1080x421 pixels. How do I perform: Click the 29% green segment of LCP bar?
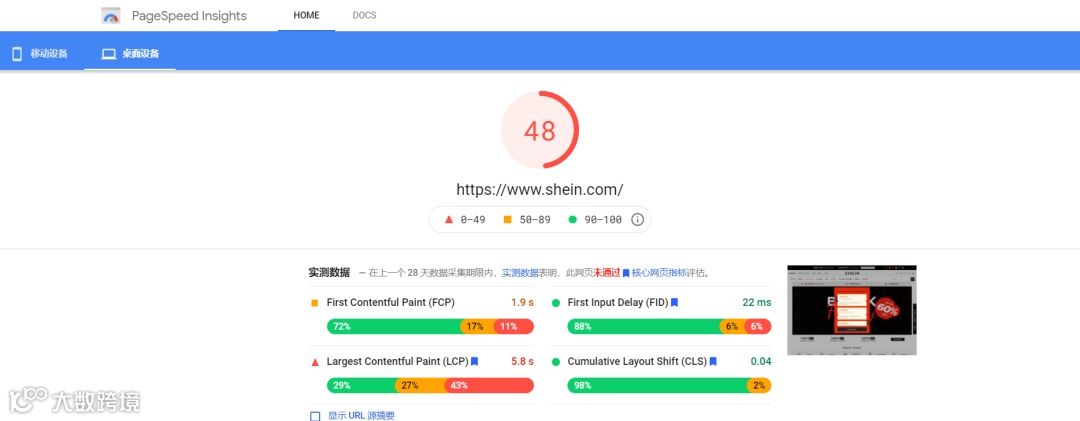[x=360, y=385]
